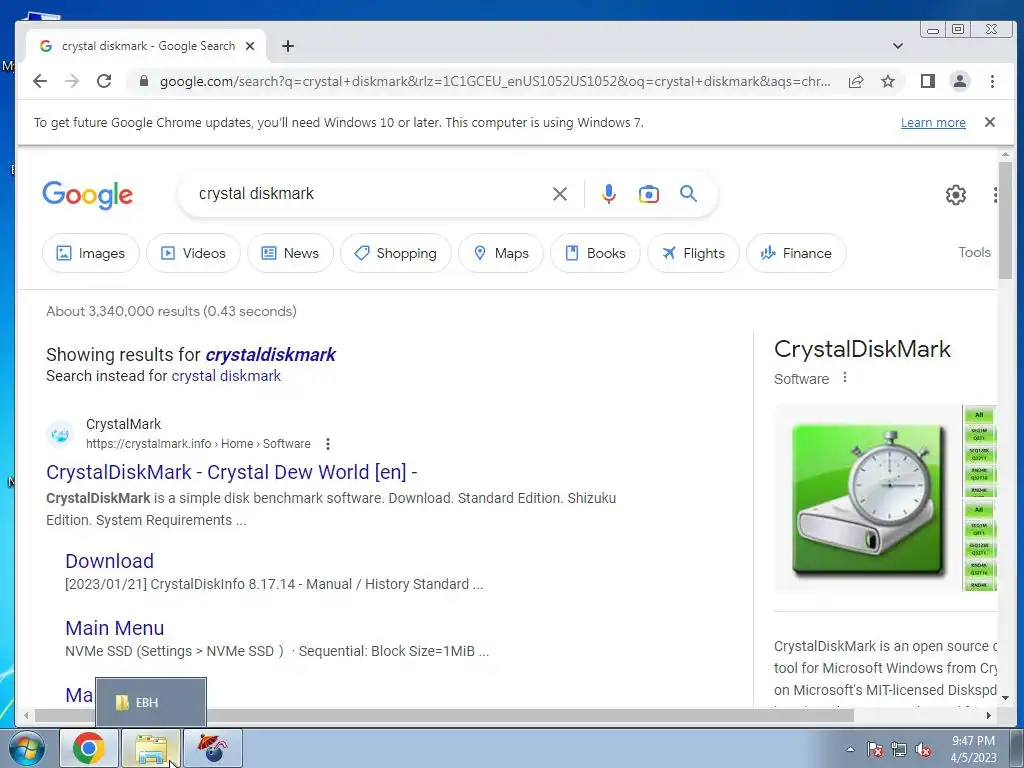
Task: Expand the tab search chevron
Action: (x=898, y=46)
